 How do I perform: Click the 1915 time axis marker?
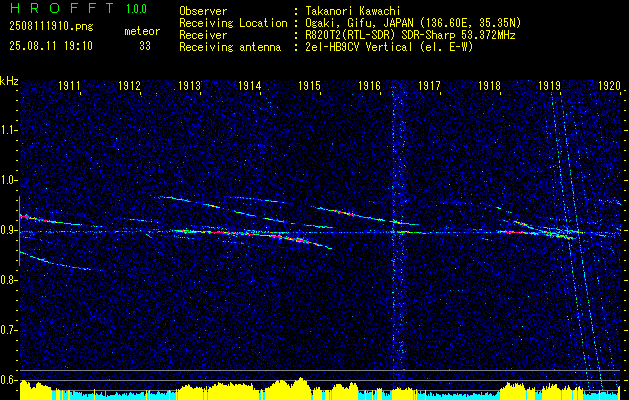coord(309,86)
